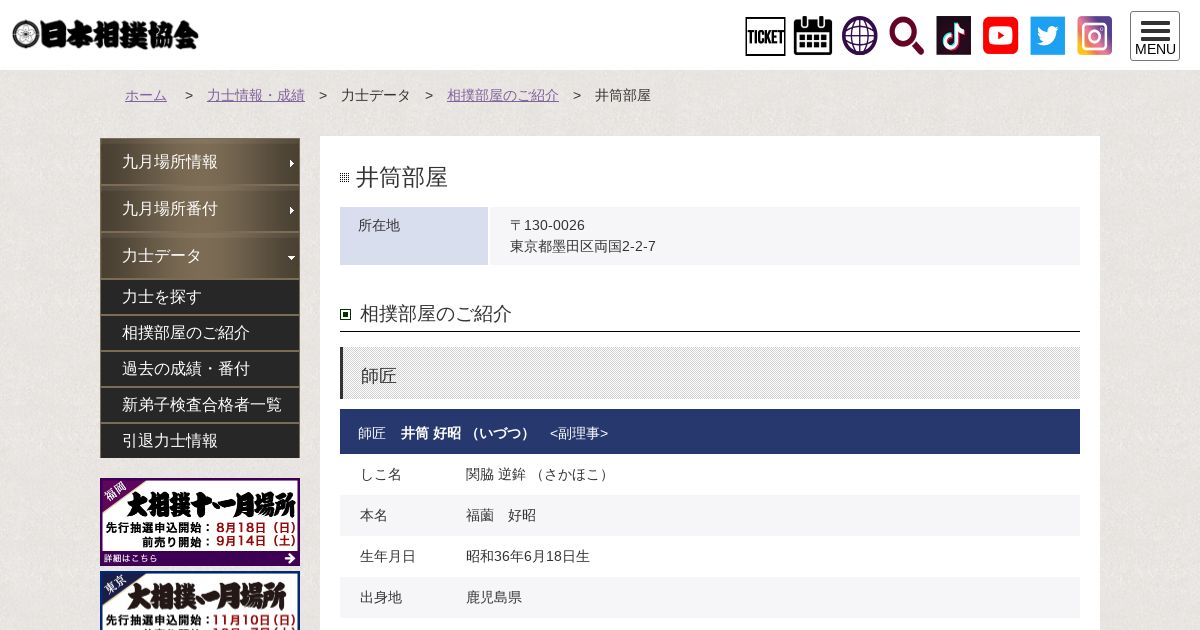Click the 出身地 label
This screenshot has height=630, width=1200.
pos(381,597)
